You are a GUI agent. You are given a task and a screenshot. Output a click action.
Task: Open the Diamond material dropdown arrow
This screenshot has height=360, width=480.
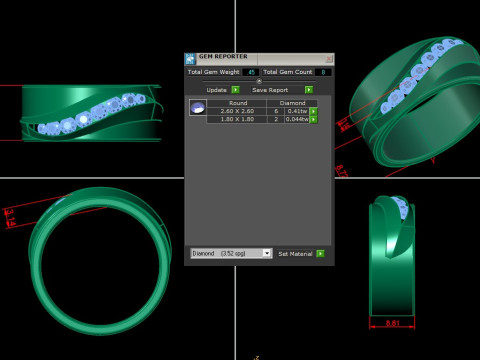pos(267,253)
